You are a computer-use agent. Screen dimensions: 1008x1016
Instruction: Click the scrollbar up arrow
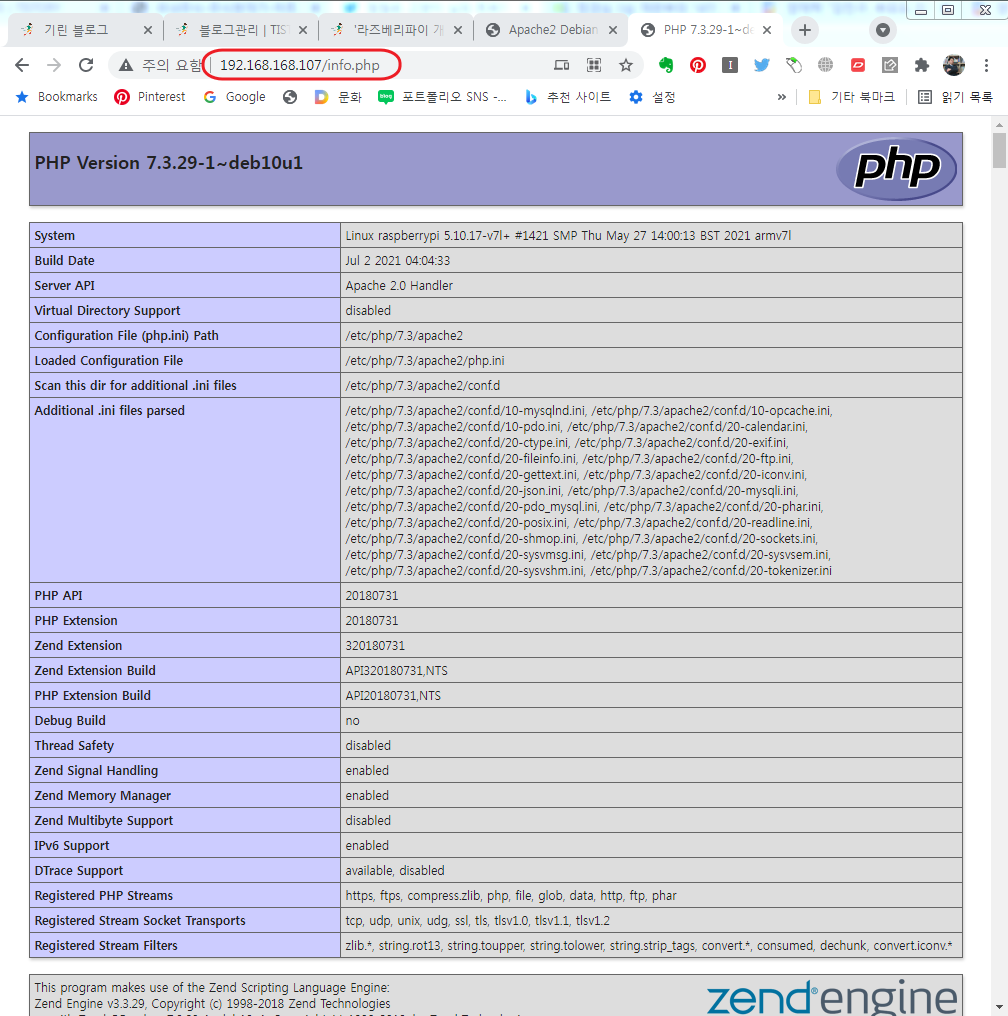pyautogui.click(x=999, y=124)
